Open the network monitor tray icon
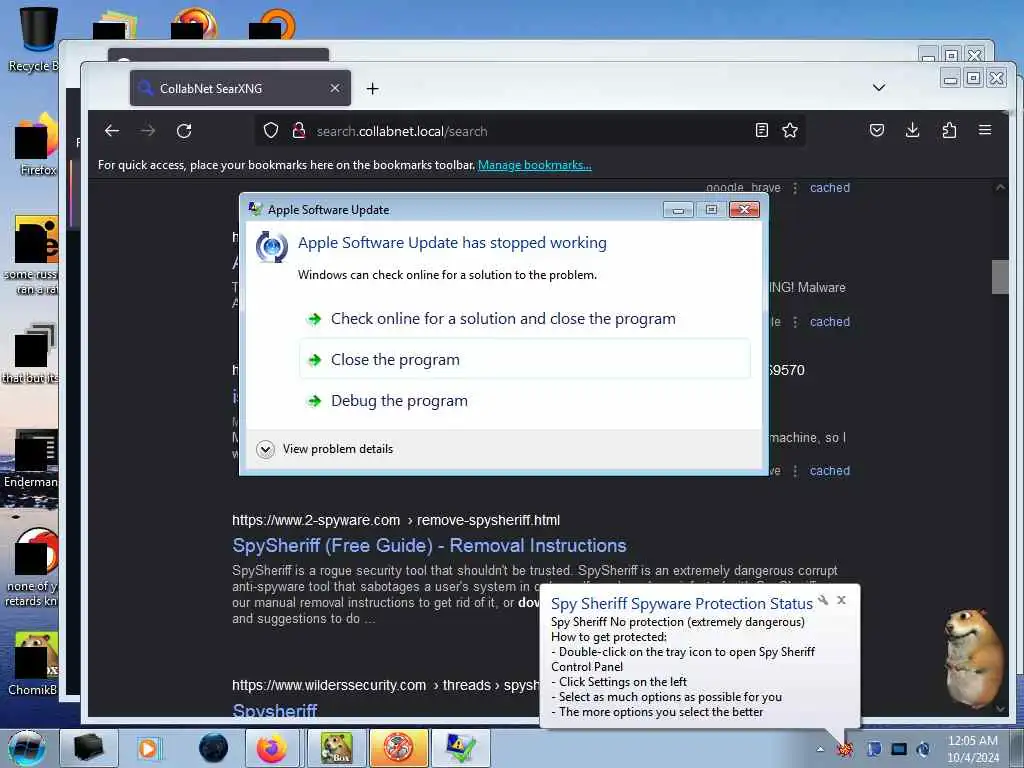This screenshot has height=768, width=1024. click(899, 749)
